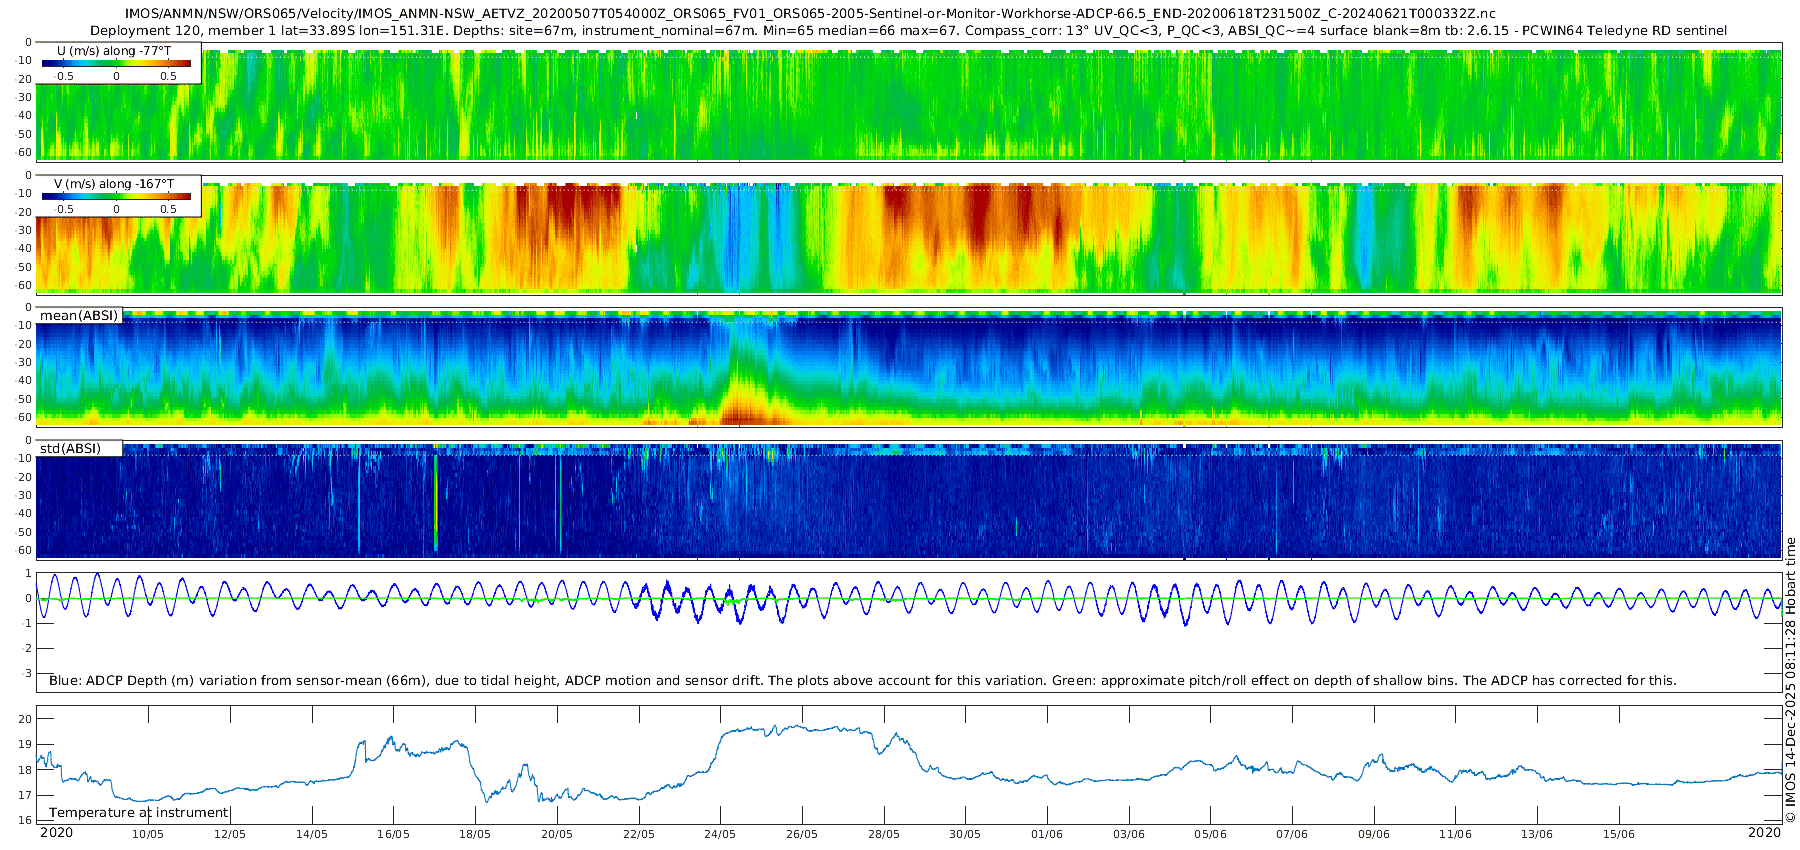The image size is (1800, 850).
Task: Select the 24/05 date tick label
Action: coord(720,834)
